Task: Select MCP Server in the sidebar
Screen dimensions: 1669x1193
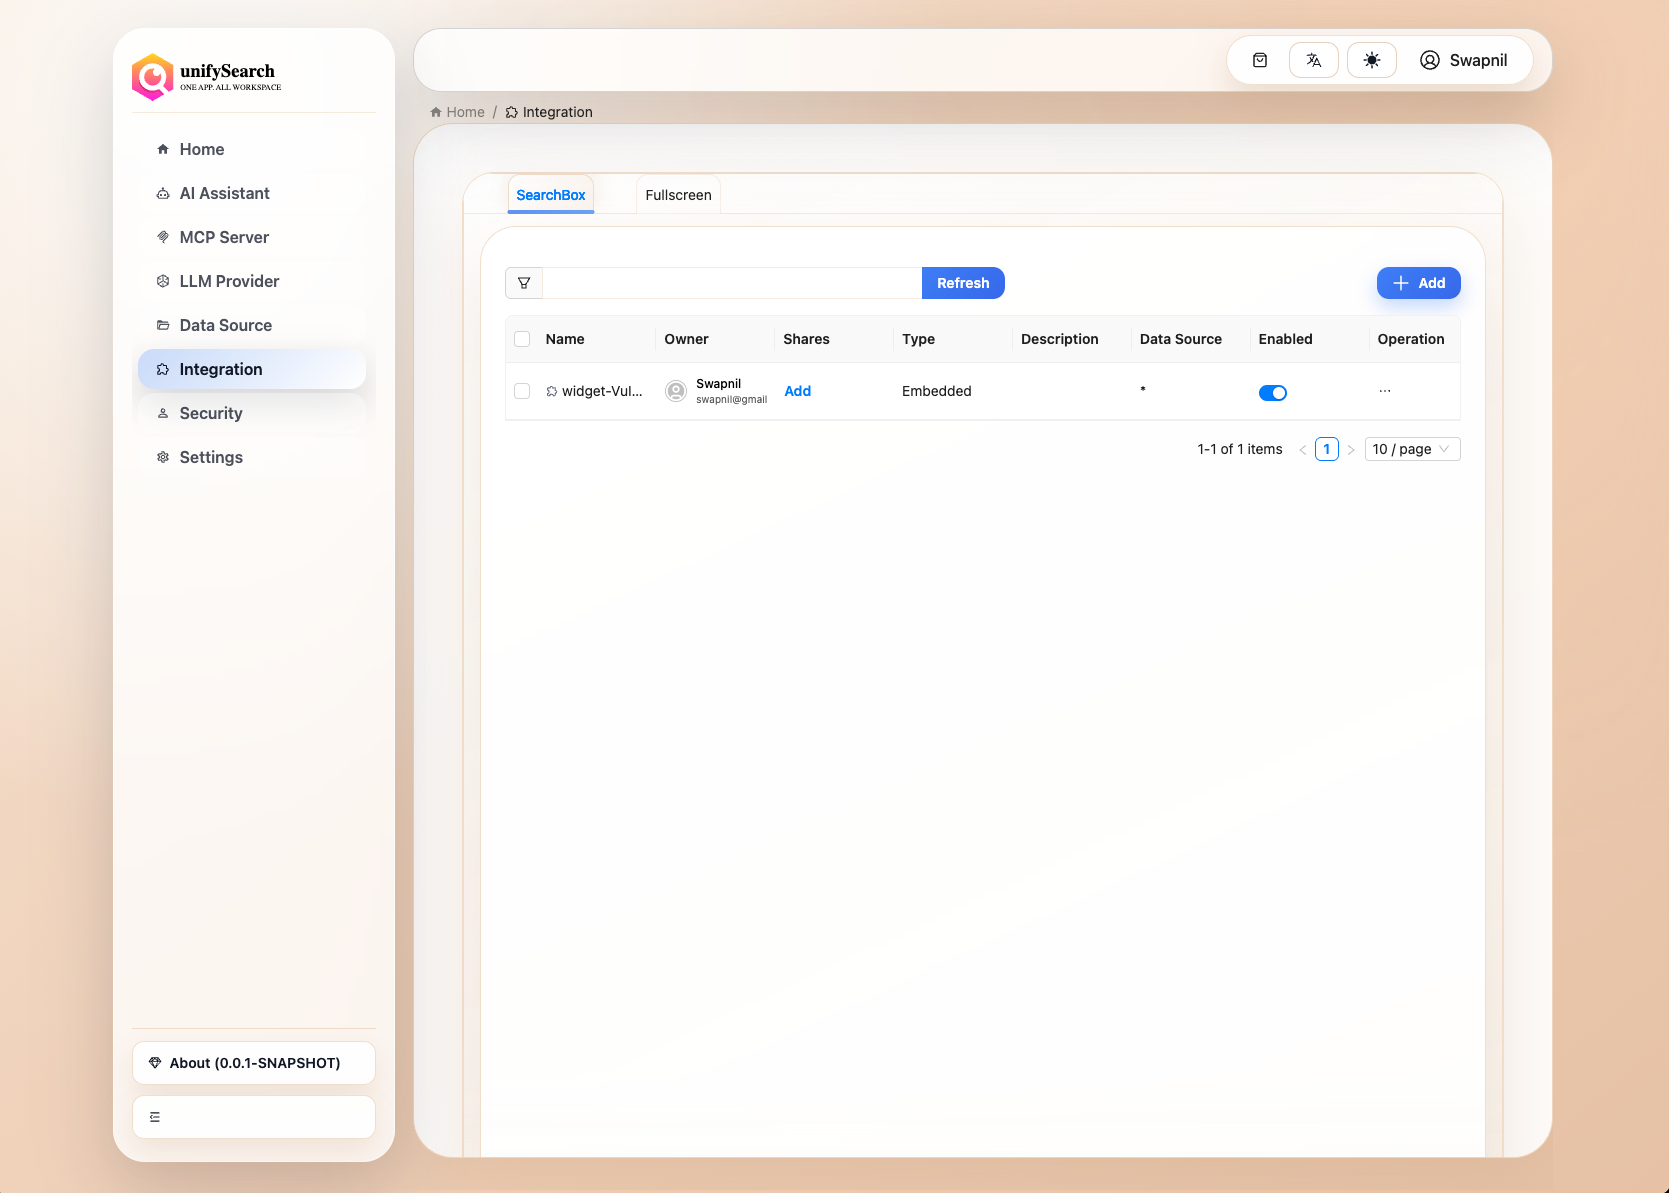Action: click(x=223, y=237)
